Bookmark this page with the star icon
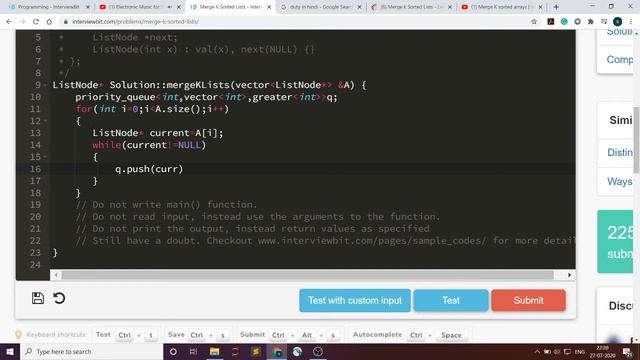 tap(534, 22)
